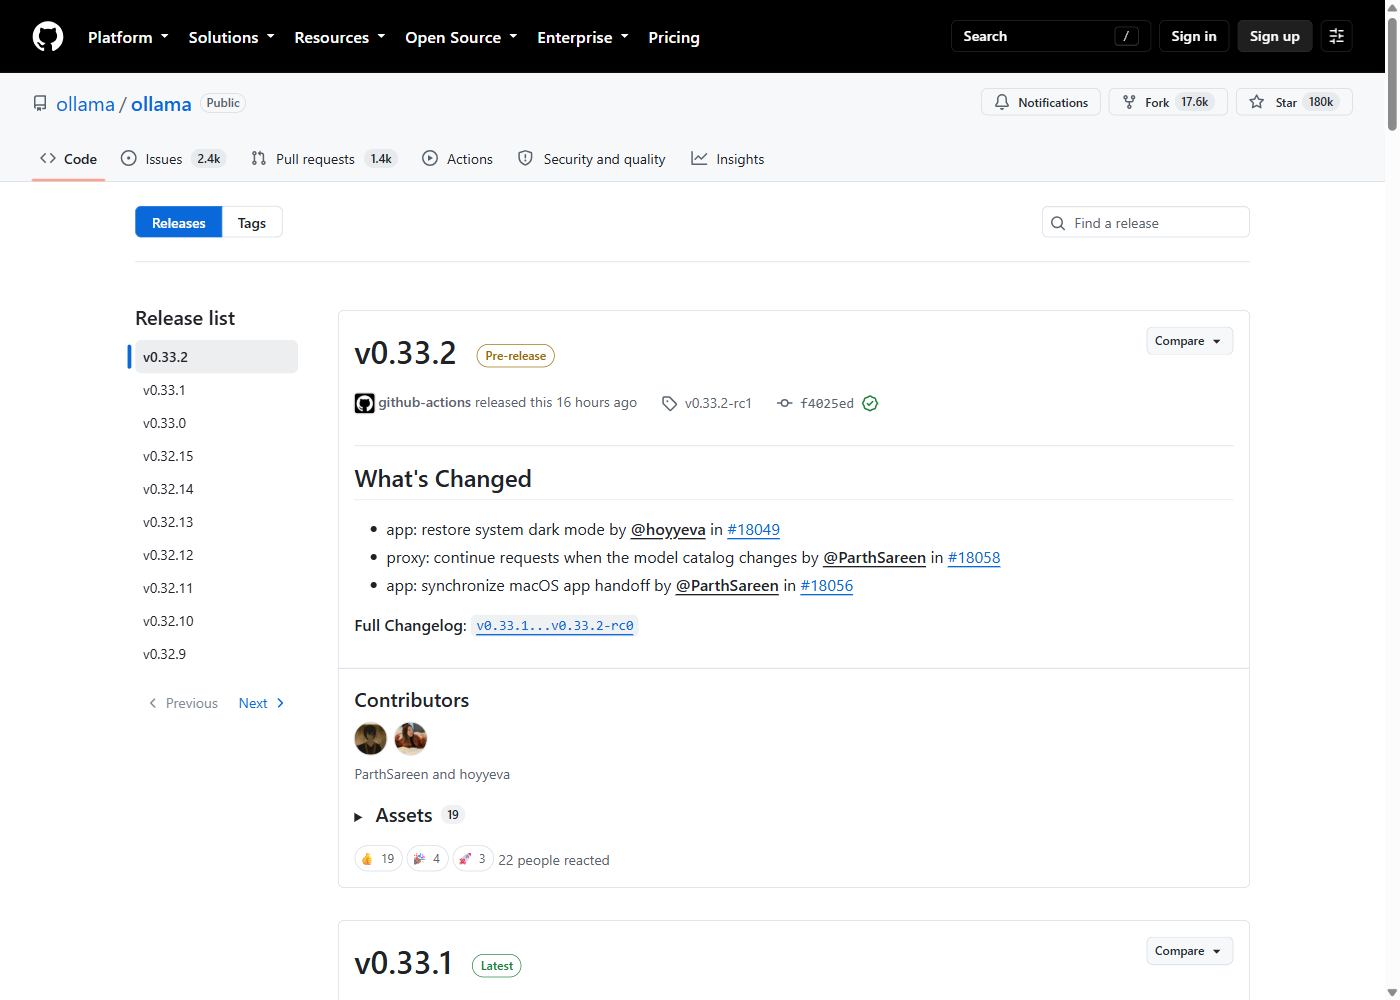Screen dimensions: 1400x1000
Task: Click the rocket reaction with 3
Action: click(x=473, y=859)
